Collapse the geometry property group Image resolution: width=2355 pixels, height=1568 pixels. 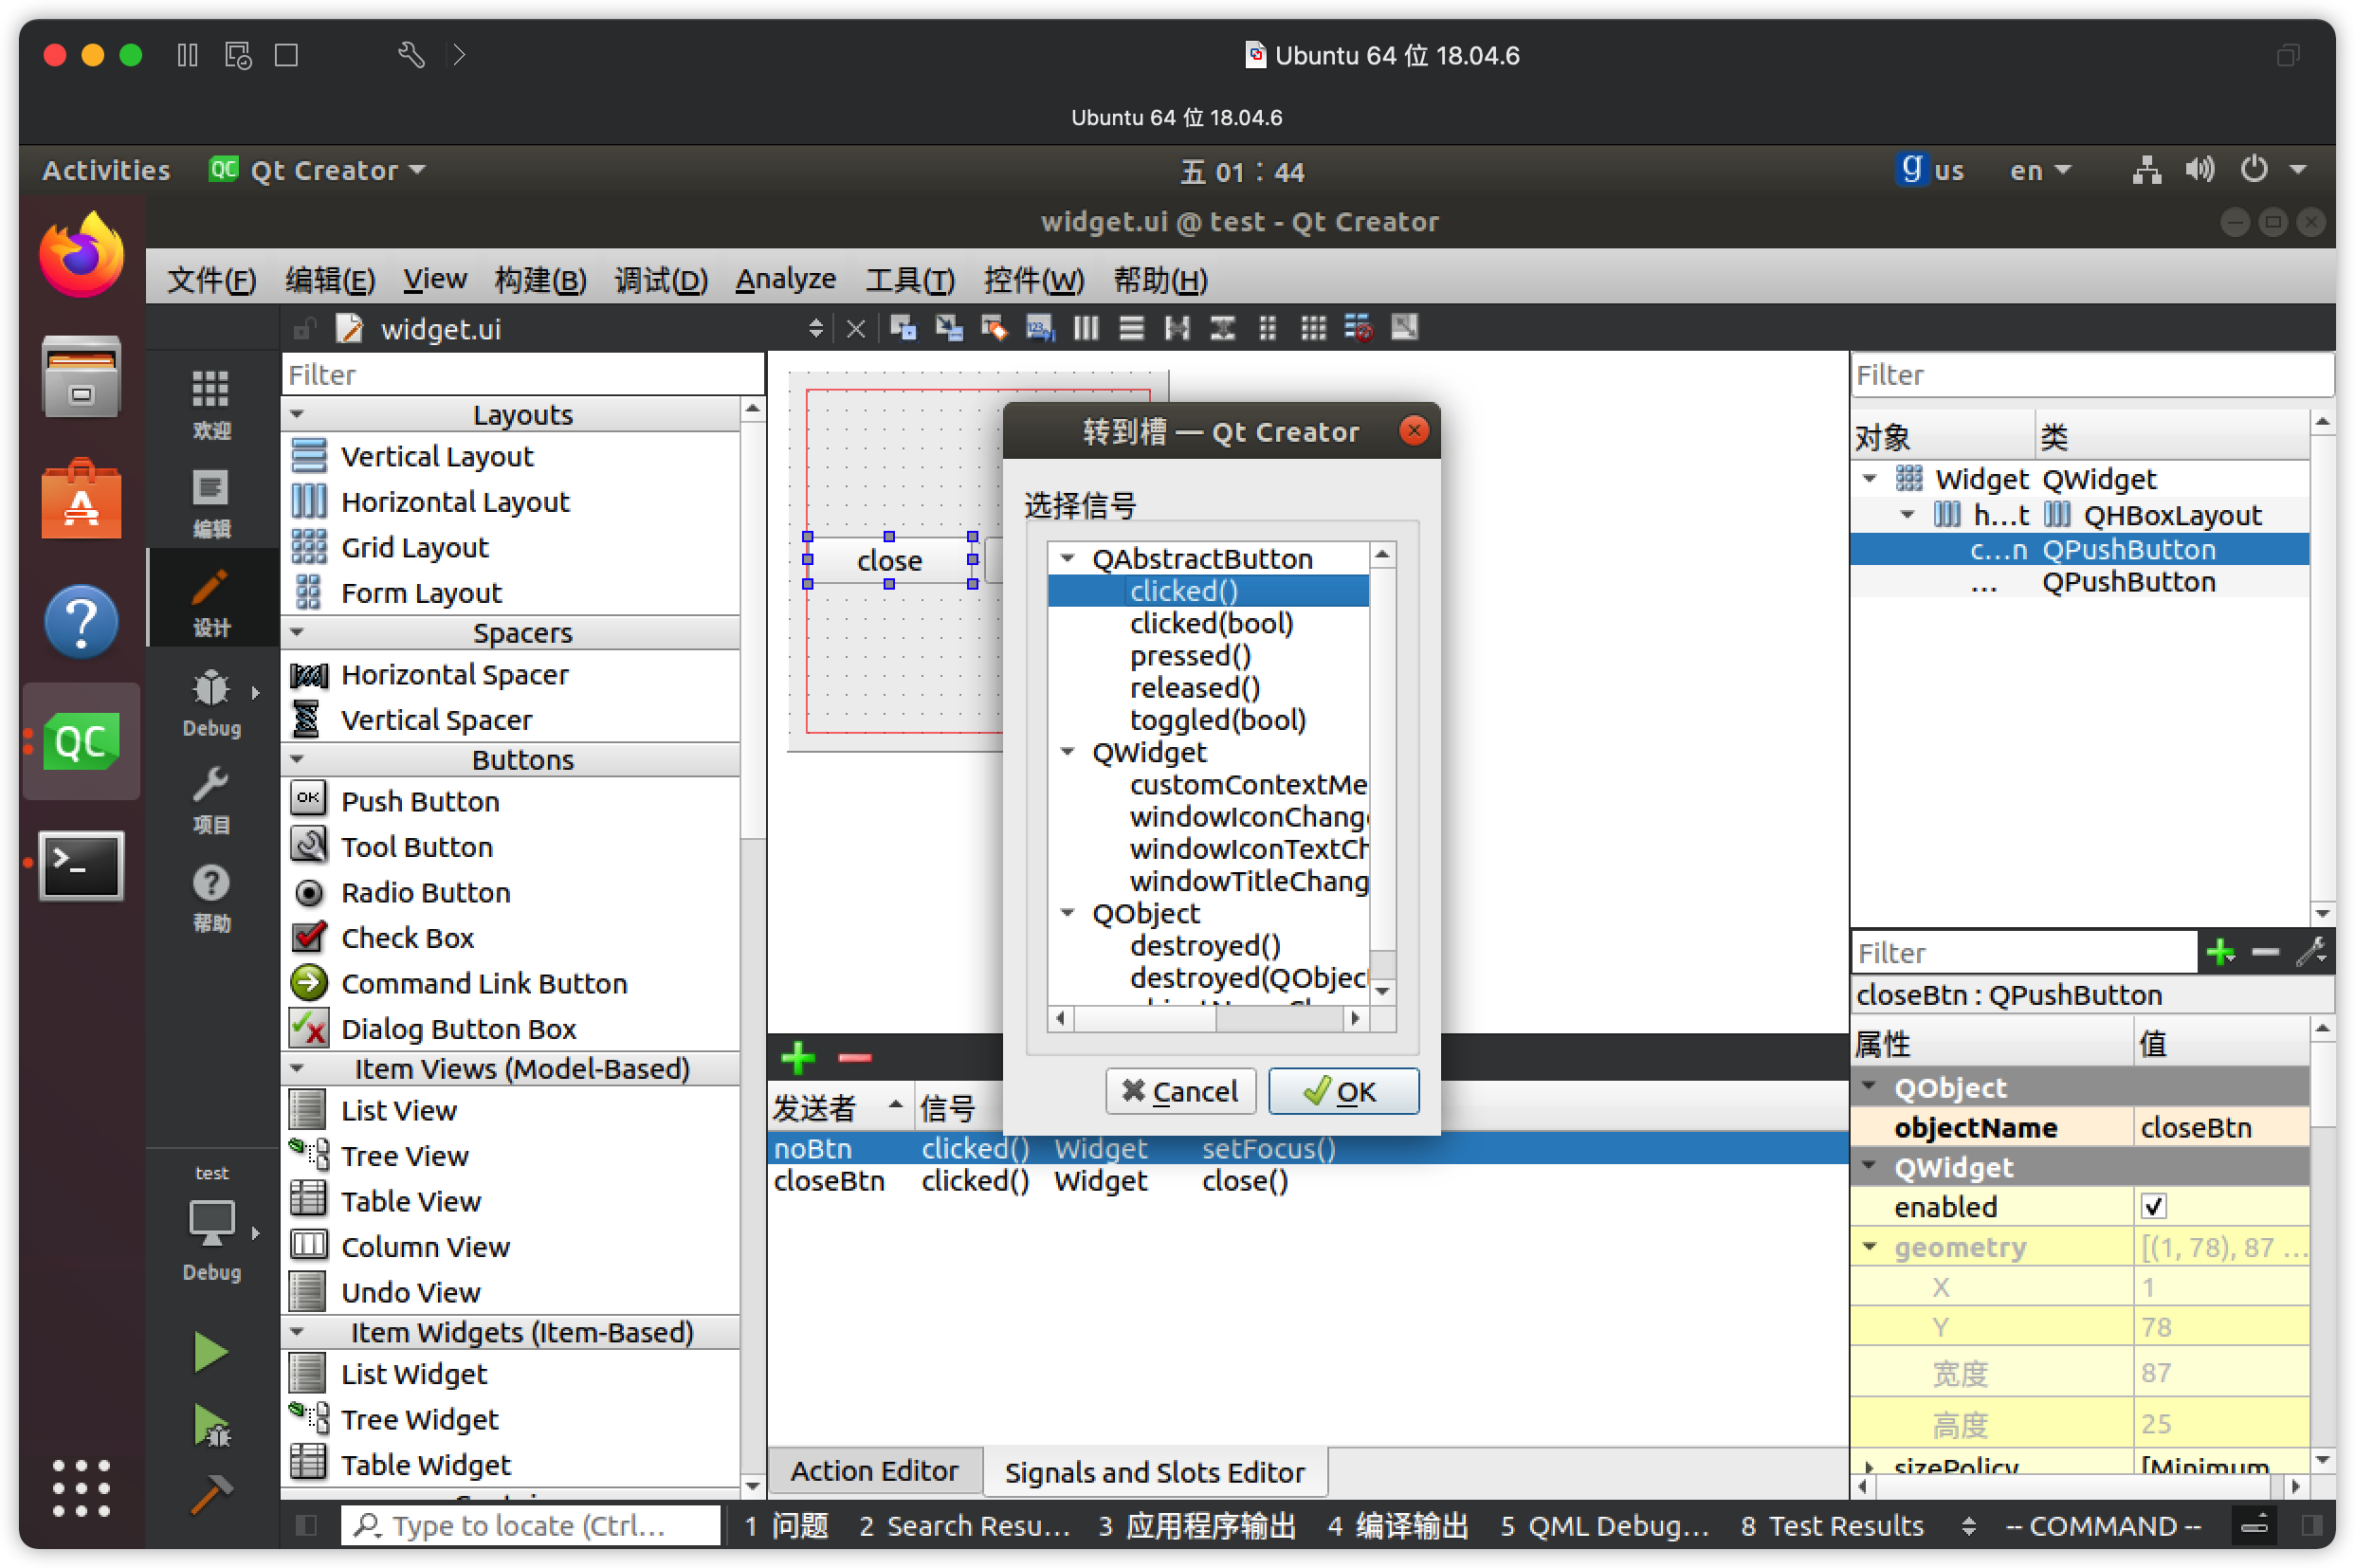(1869, 1247)
